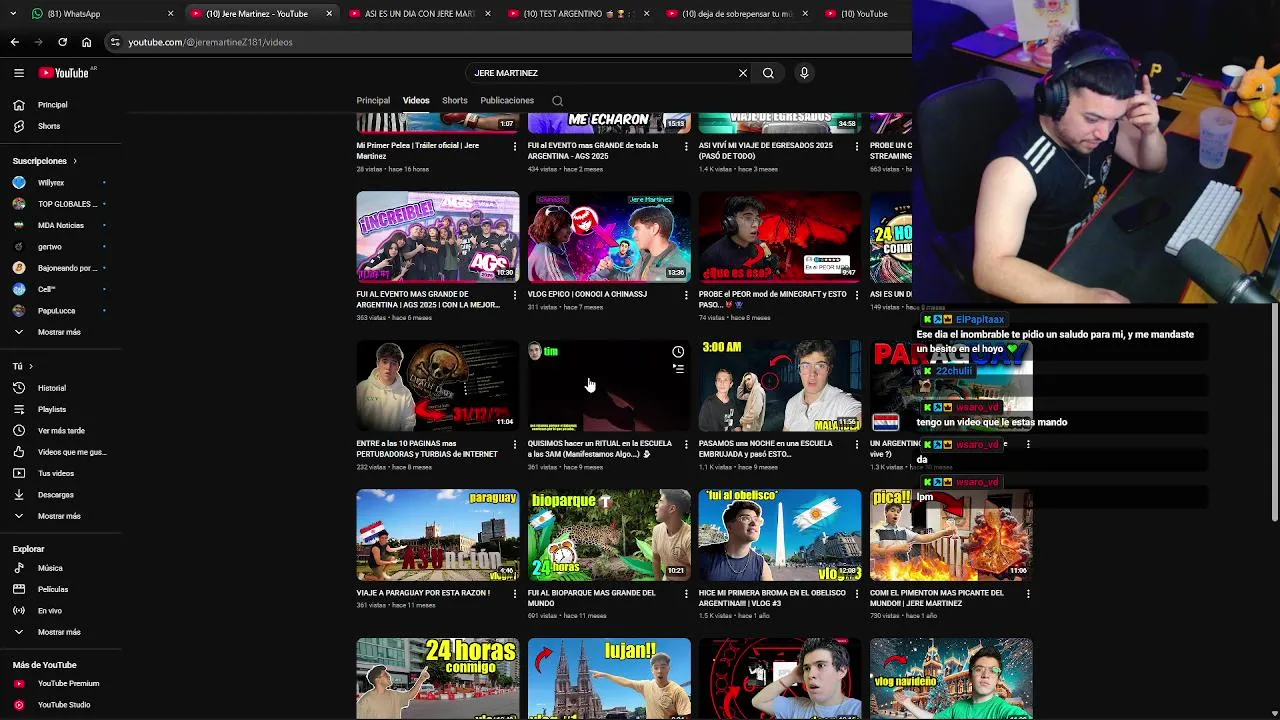Image resolution: width=1280 pixels, height=720 pixels.
Task: Open options menu for BIOPARQUE video
Action: (686, 593)
